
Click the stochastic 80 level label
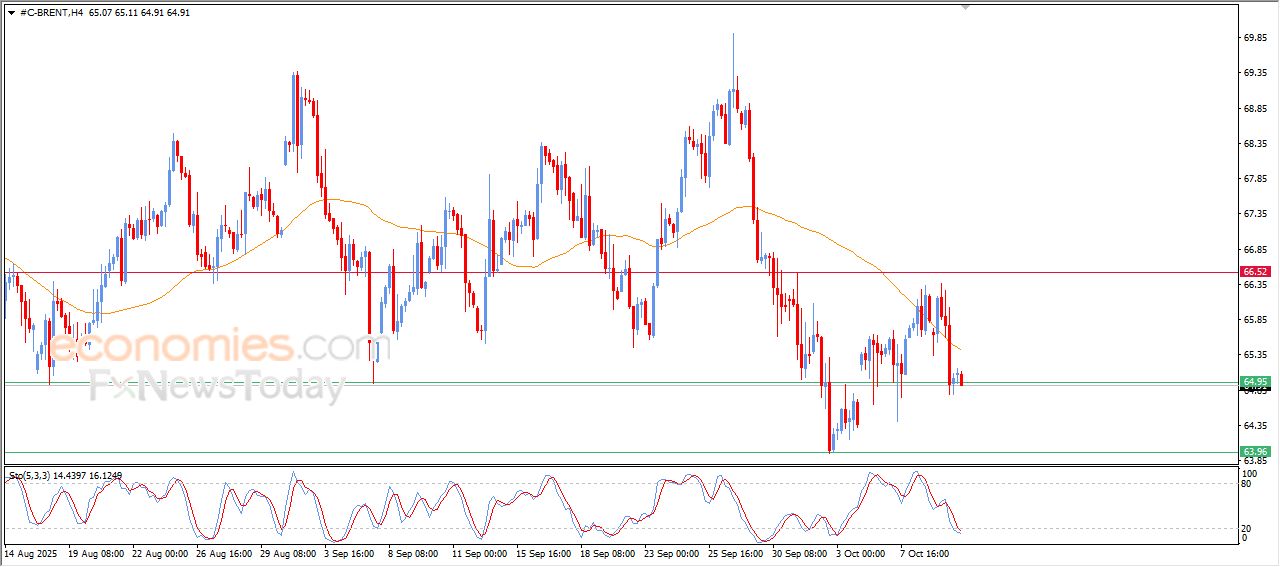pyautogui.click(x=1246, y=484)
